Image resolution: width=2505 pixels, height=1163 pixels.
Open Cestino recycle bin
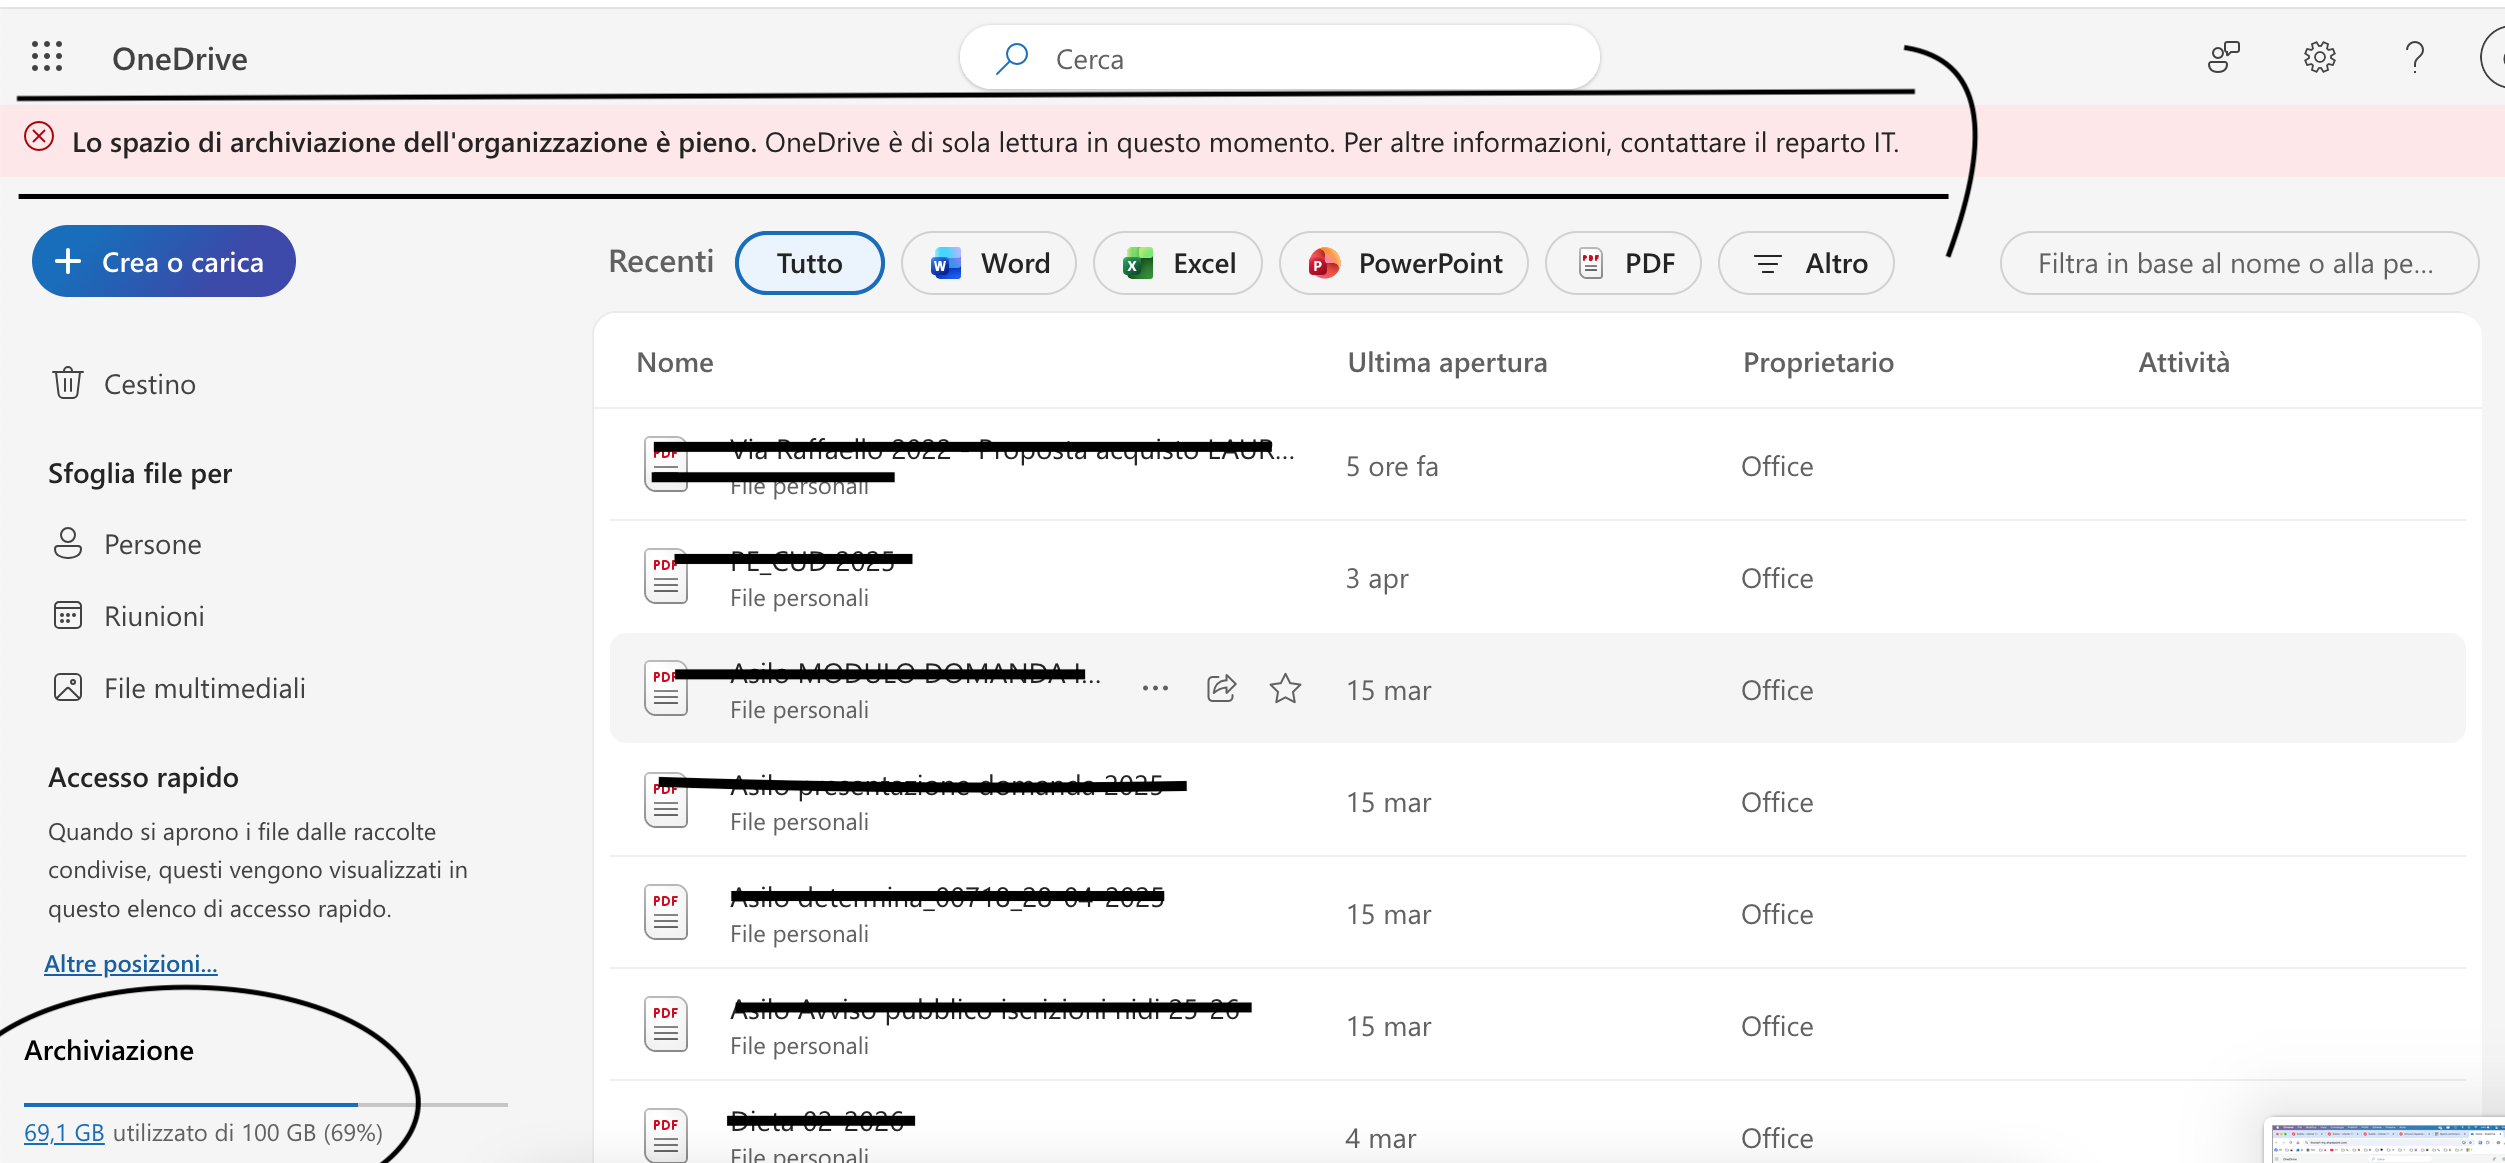coord(124,384)
